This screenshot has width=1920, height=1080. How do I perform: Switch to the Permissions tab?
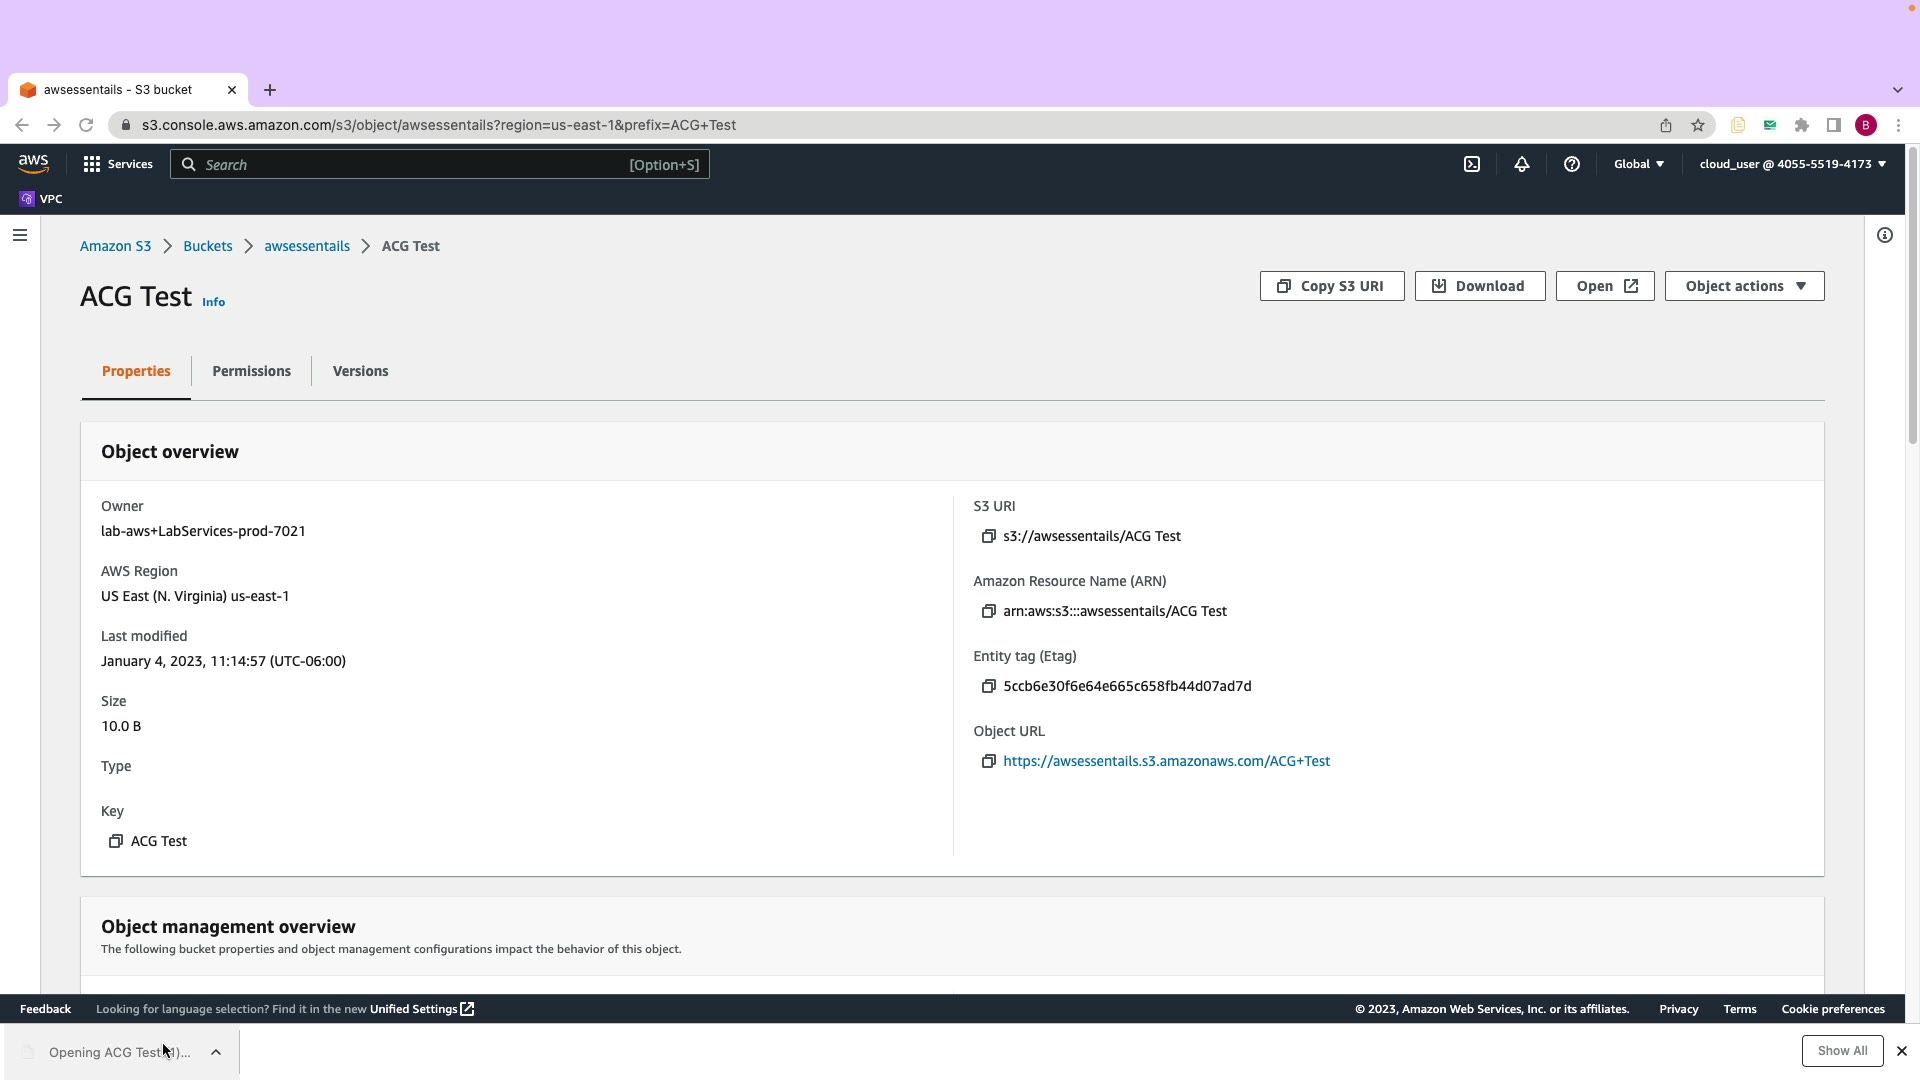pos(251,371)
